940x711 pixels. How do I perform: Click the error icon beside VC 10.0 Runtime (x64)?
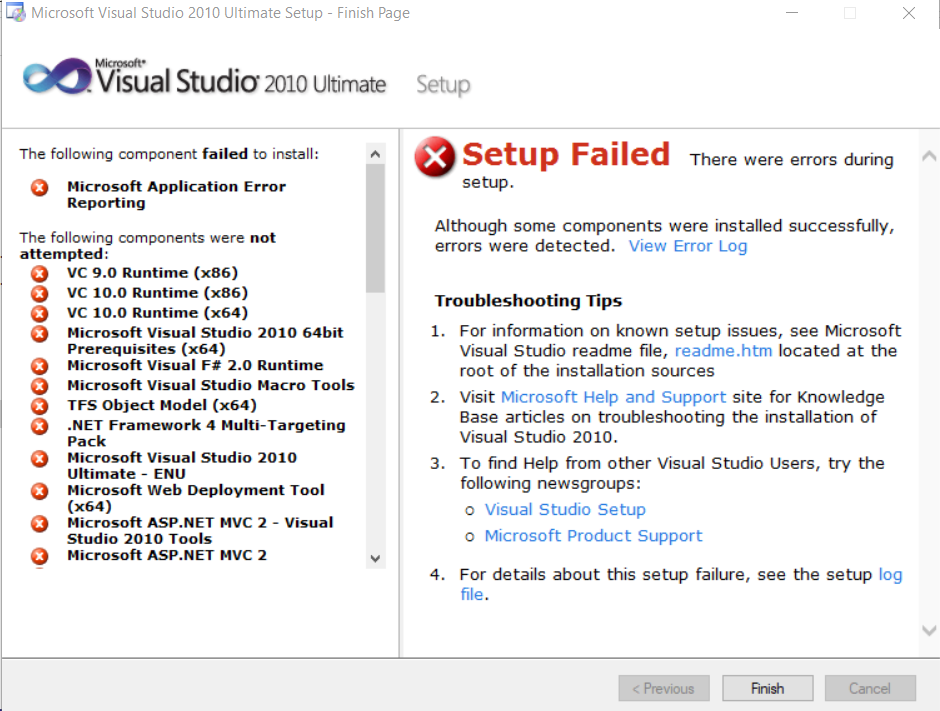click(x=39, y=313)
